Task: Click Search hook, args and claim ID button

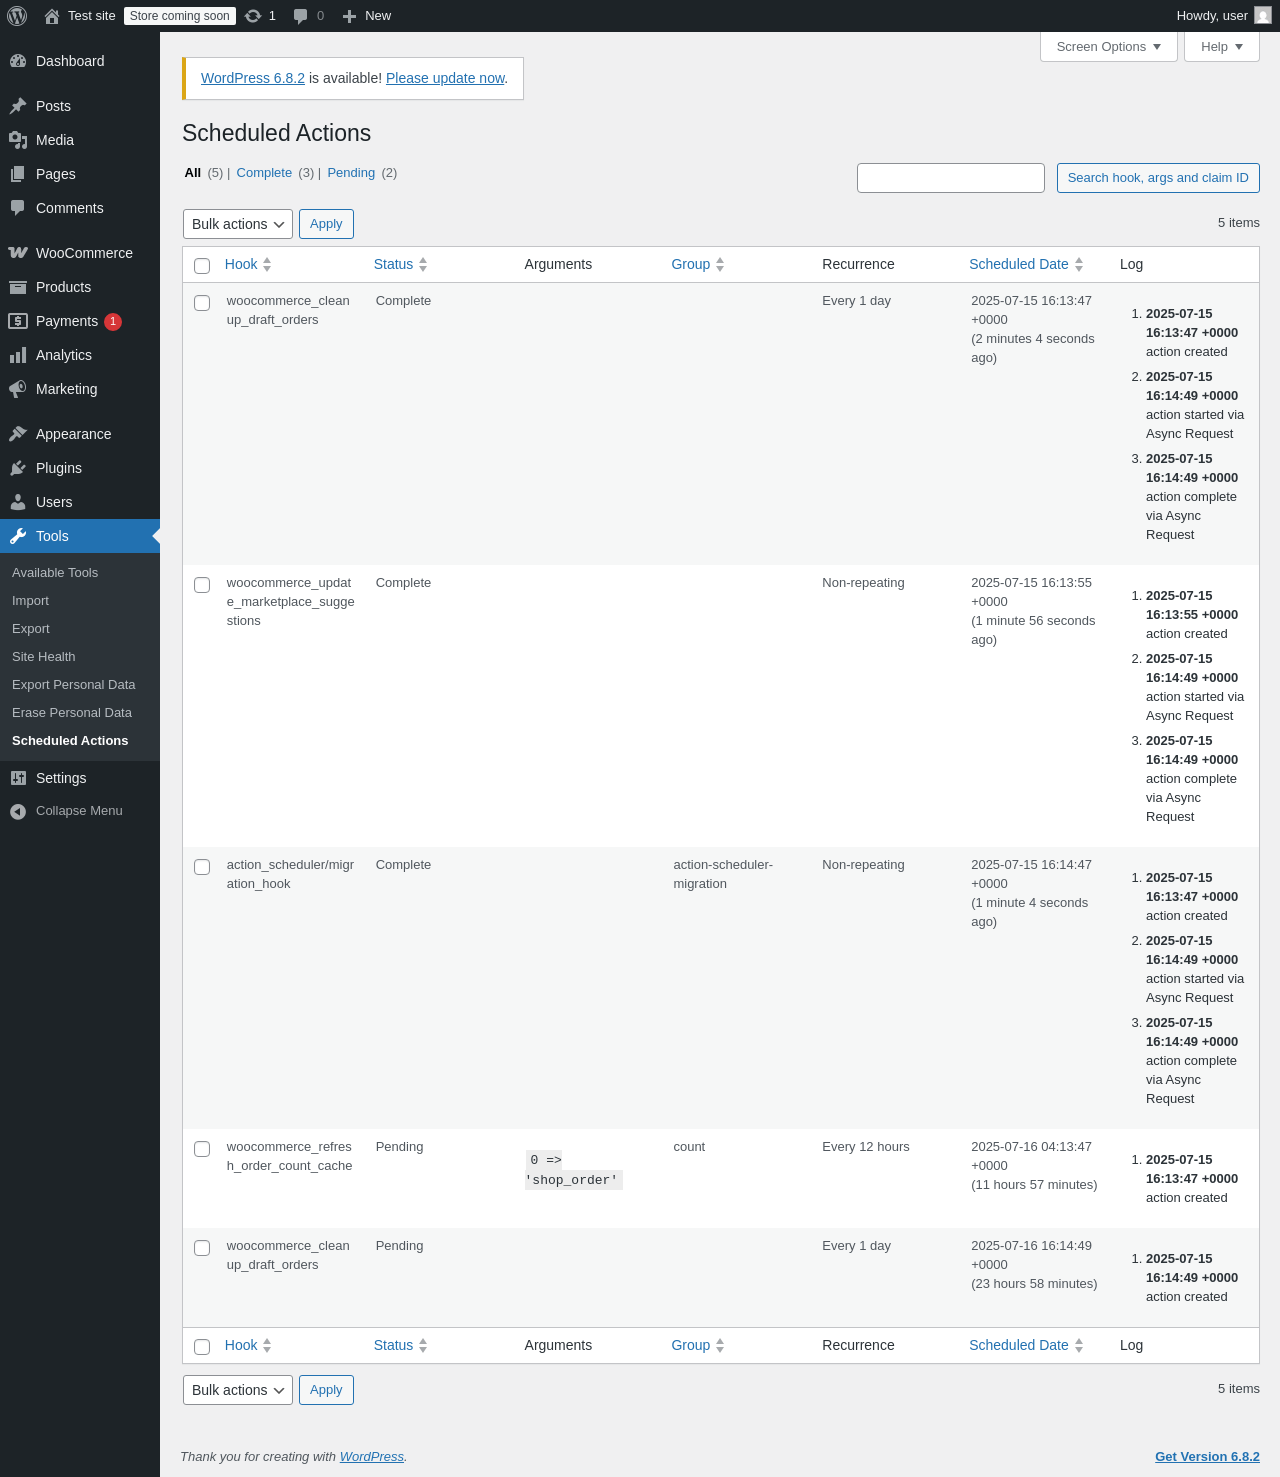Action: (x=1158, y=178)
